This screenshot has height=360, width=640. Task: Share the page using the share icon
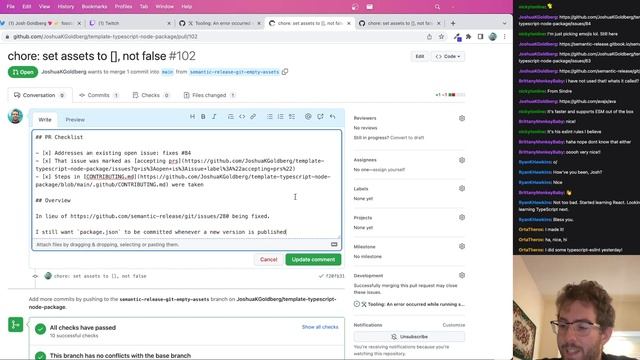(429, 37)
